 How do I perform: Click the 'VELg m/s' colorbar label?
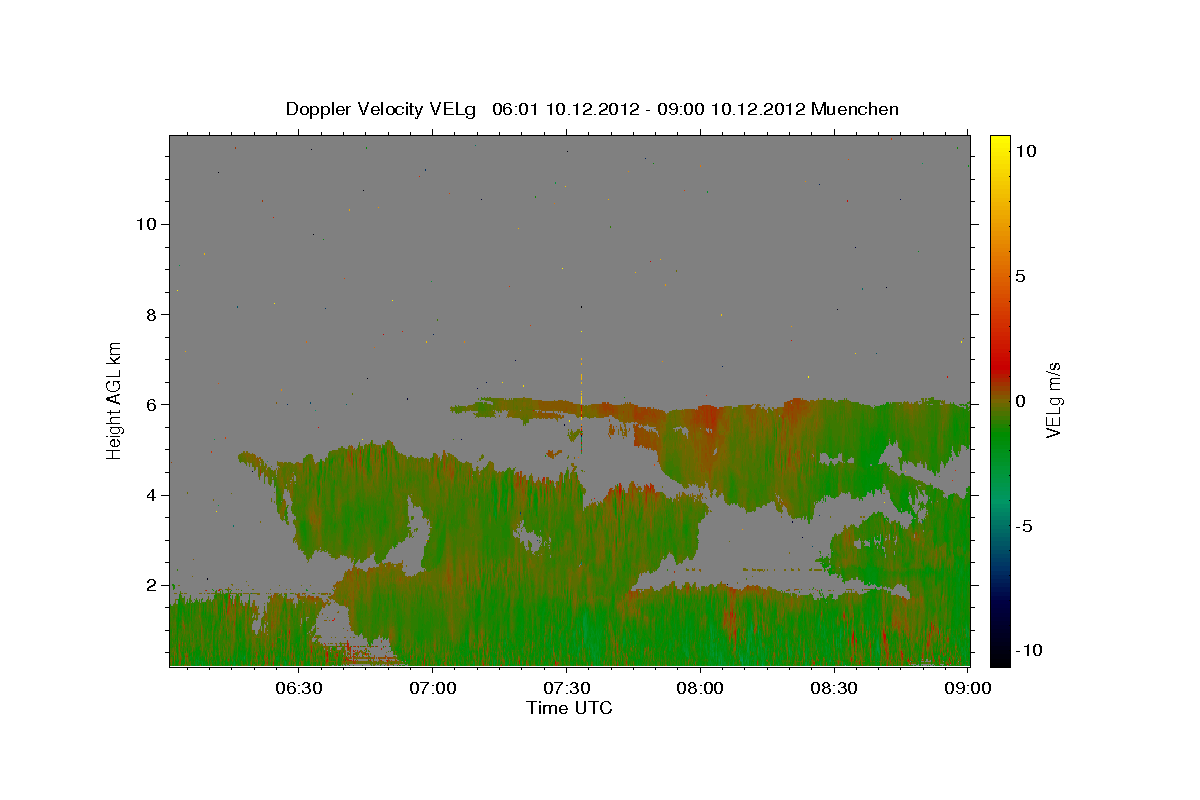click(x=1053, y=400)
